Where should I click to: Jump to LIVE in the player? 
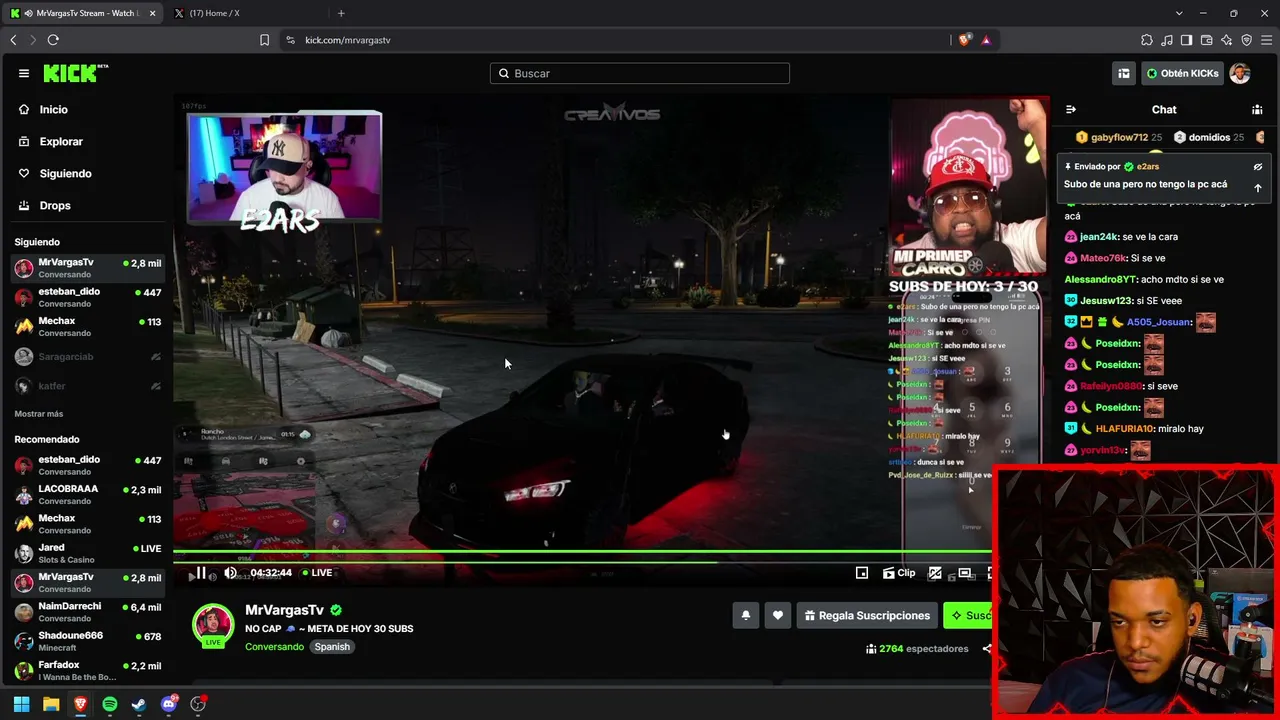[x=317, y=573]
